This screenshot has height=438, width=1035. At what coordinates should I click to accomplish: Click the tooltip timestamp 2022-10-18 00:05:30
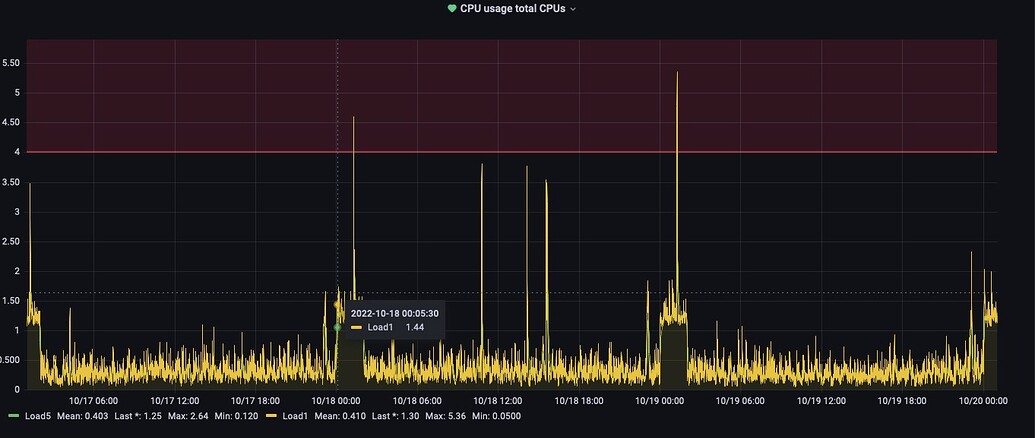[x=395, y=313]
